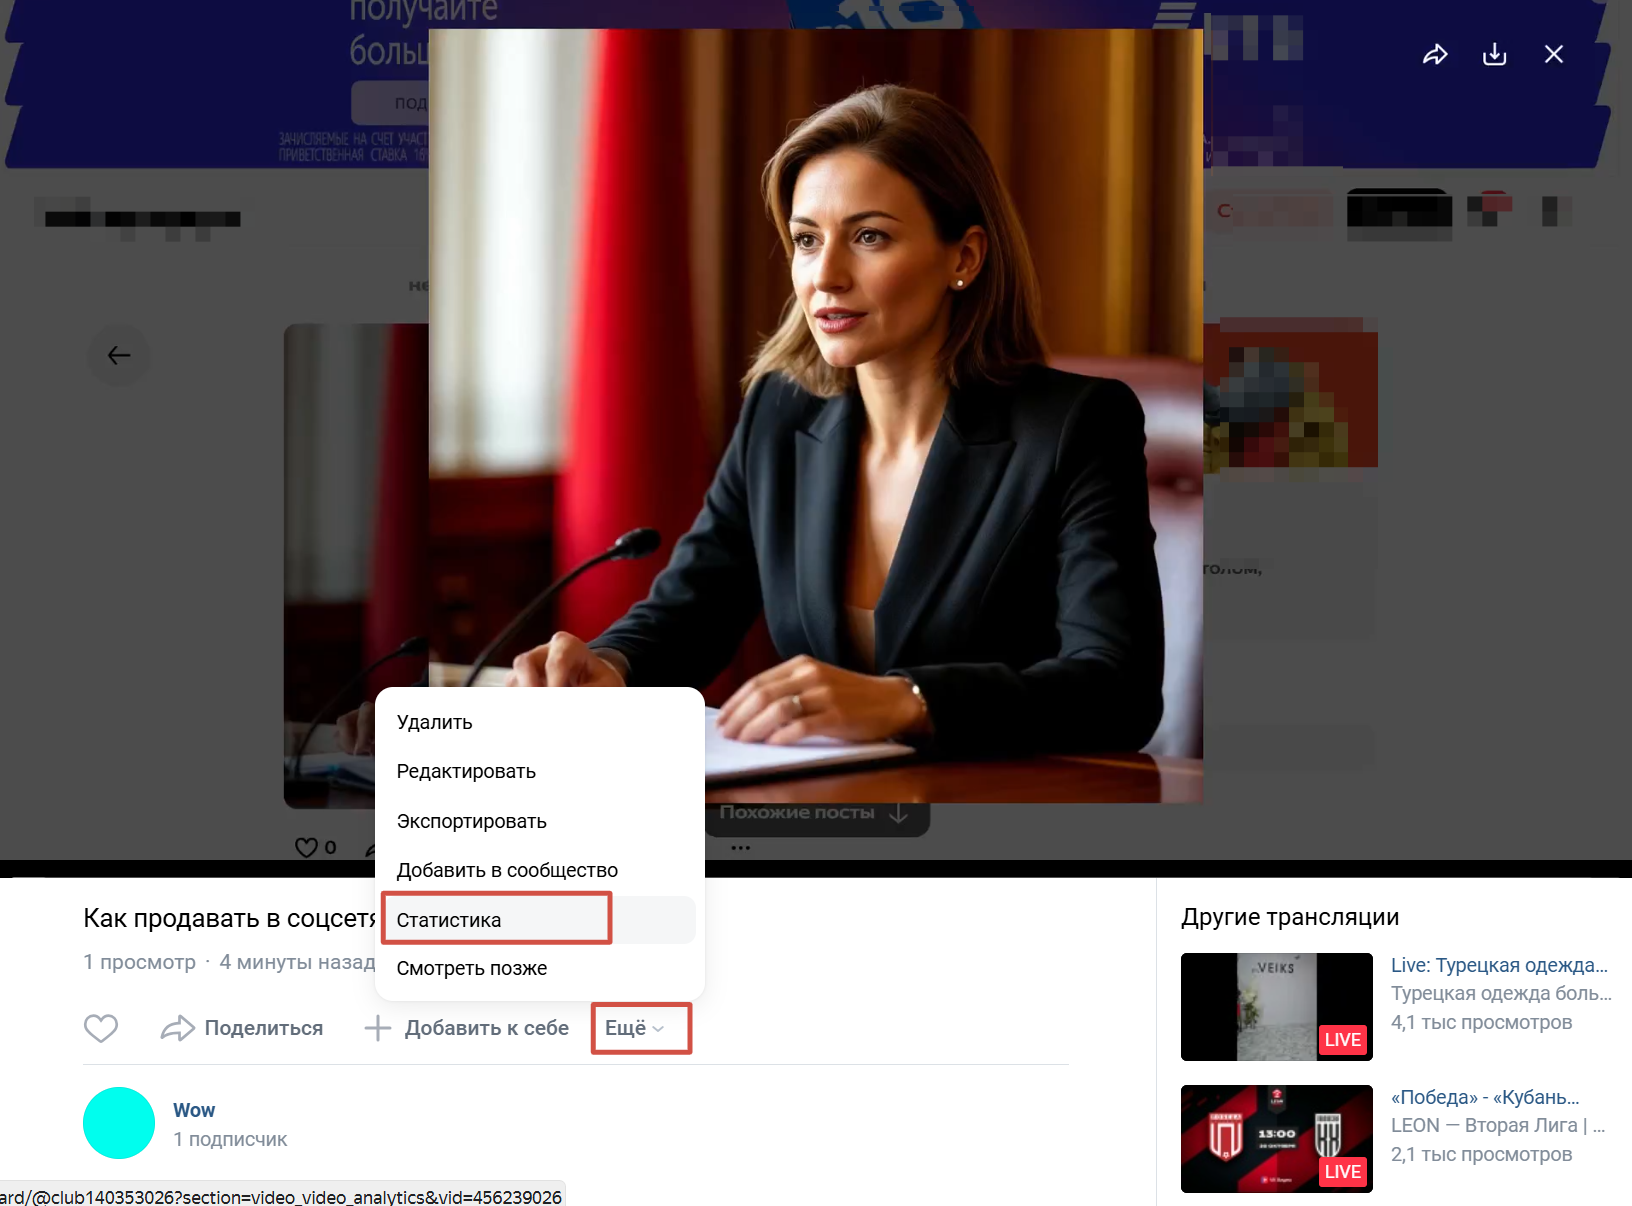
Task: Collapse Похожие посты with the down arrow
Action: coord(897,813)
